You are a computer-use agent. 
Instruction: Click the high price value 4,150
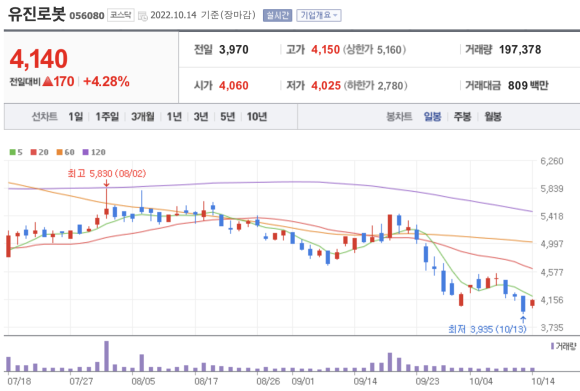pos(326,50)
